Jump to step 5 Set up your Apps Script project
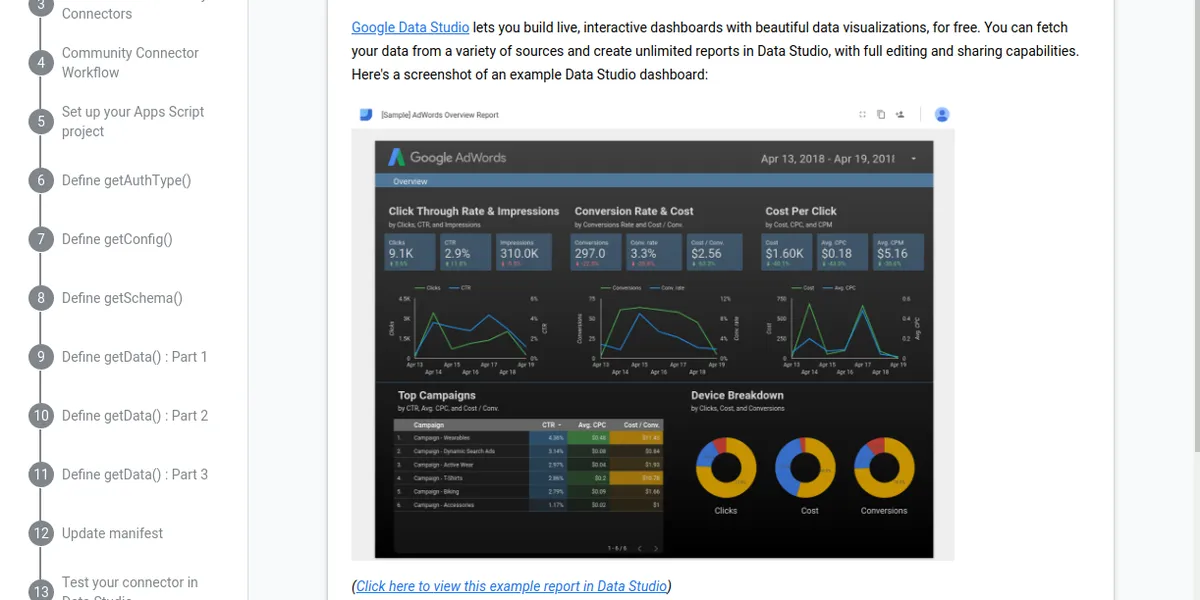This screenshot has height=600, width=1200. [132, 121]
